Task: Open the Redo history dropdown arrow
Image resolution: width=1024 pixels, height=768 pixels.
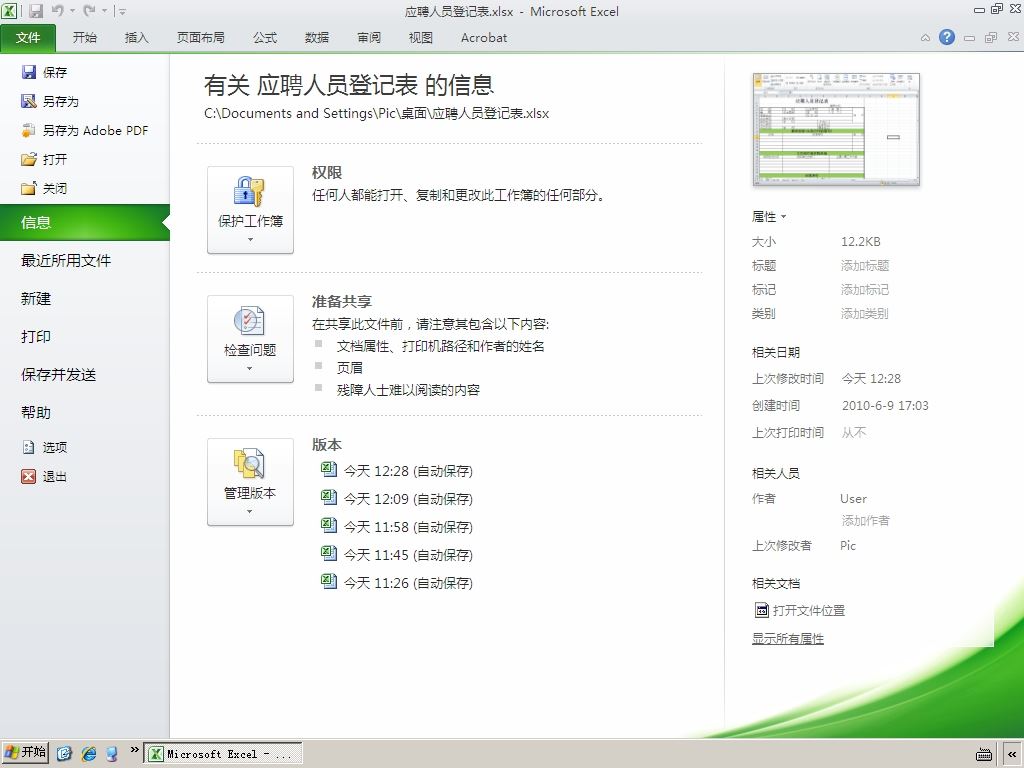Action: pyautogui.click(x=104, y=11)
